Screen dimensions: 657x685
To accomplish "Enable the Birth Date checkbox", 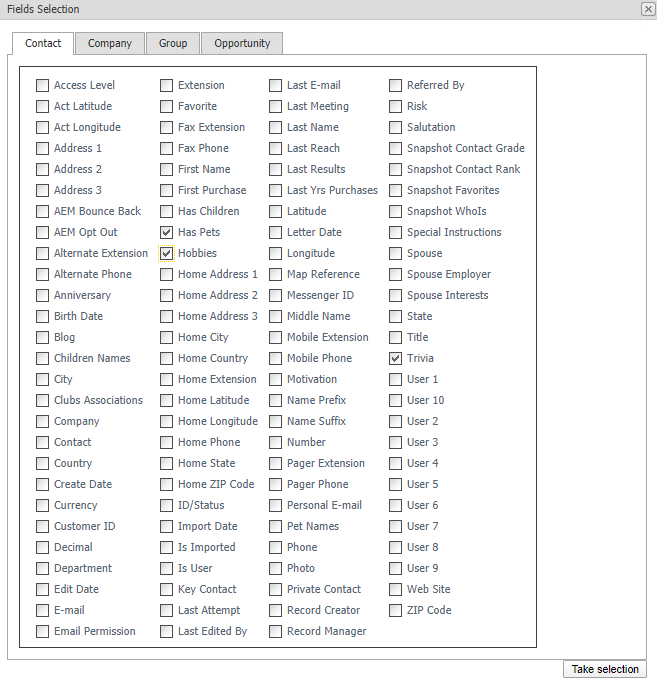I will pos(42,316).
